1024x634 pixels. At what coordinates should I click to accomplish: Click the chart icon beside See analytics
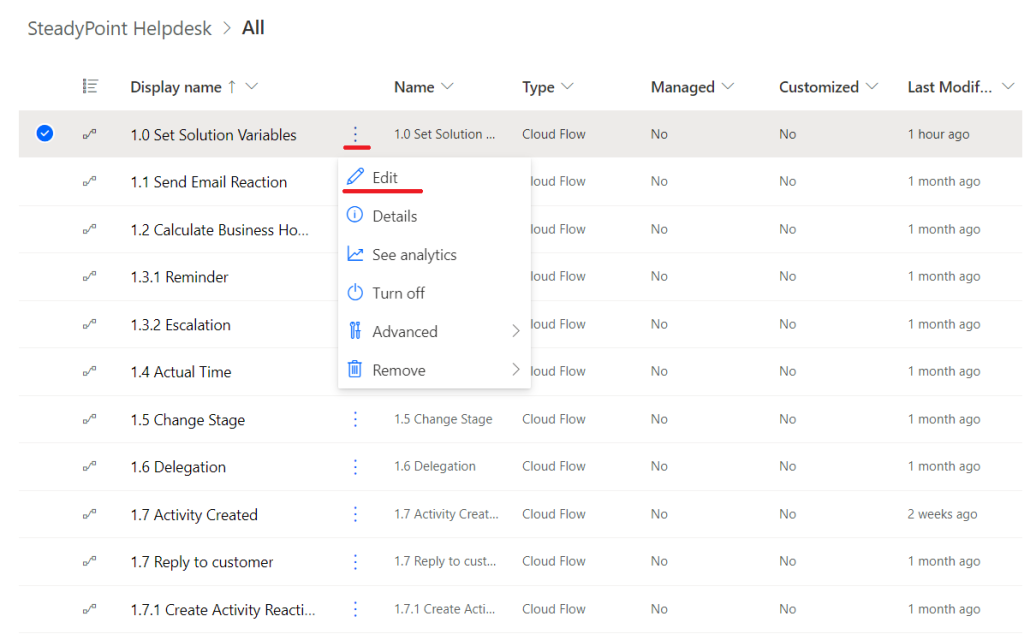pos(358,254)
